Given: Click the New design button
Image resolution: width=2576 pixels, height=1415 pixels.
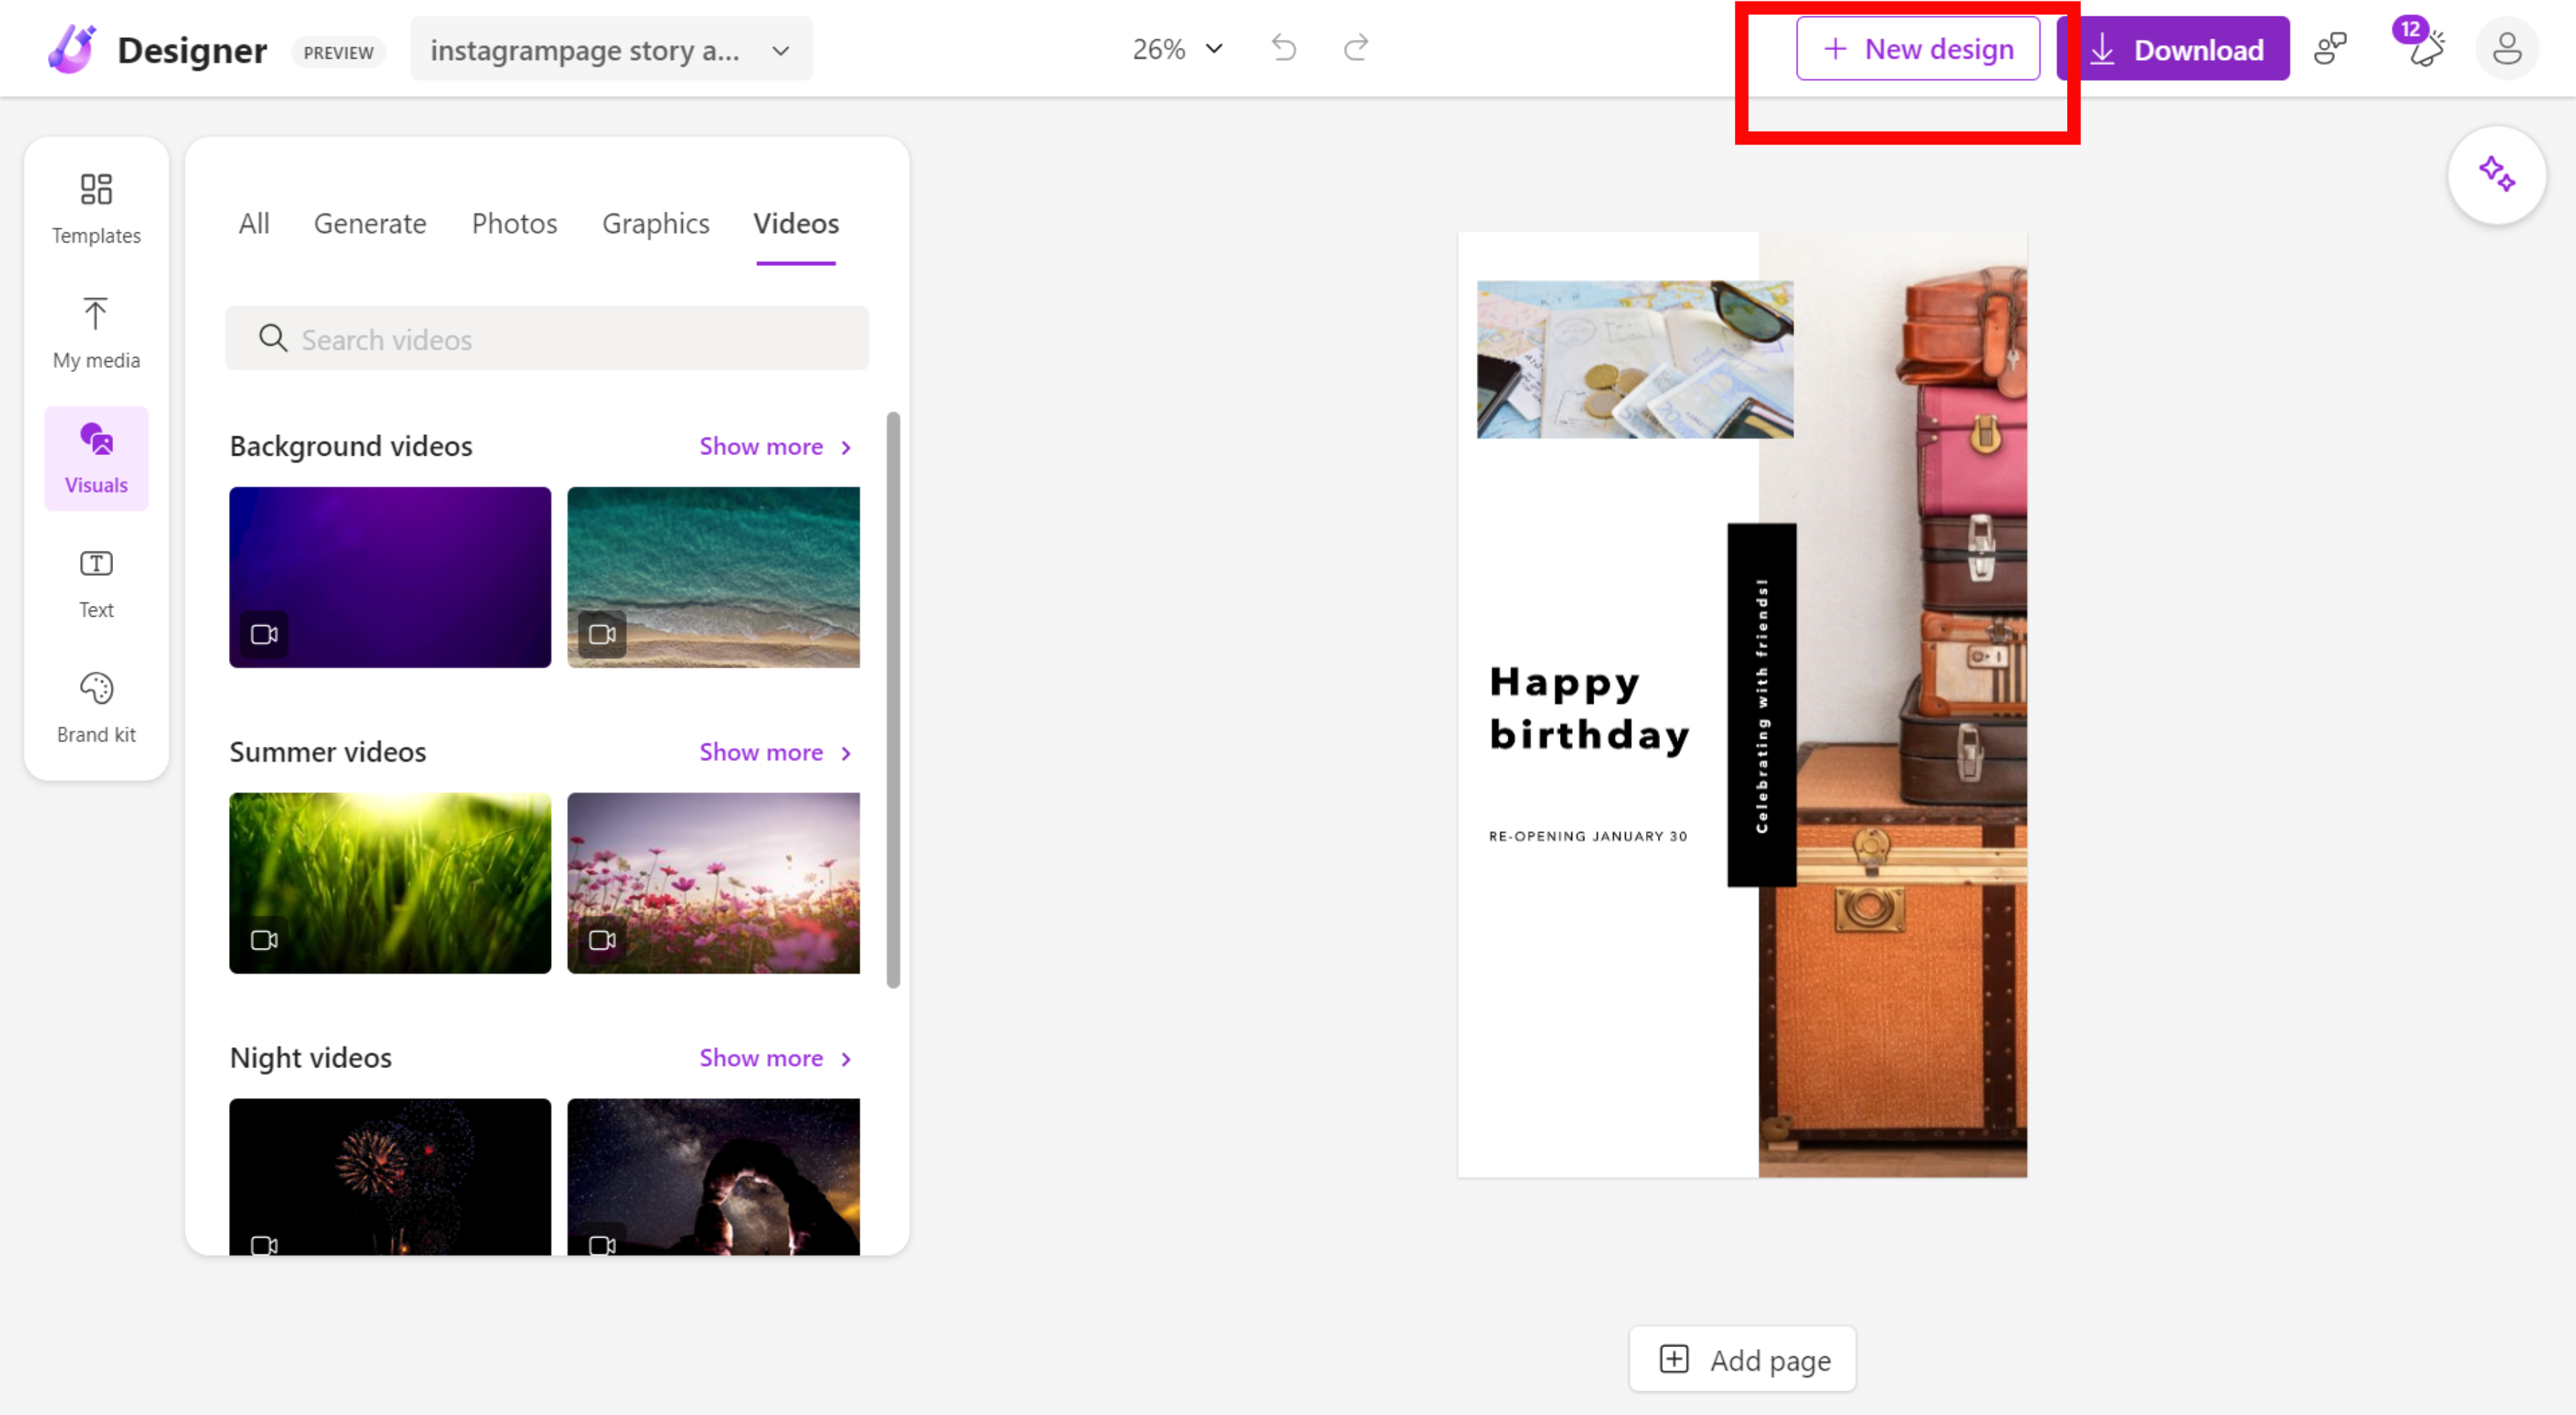Looking at the screenshot, I should [1917, 48].
